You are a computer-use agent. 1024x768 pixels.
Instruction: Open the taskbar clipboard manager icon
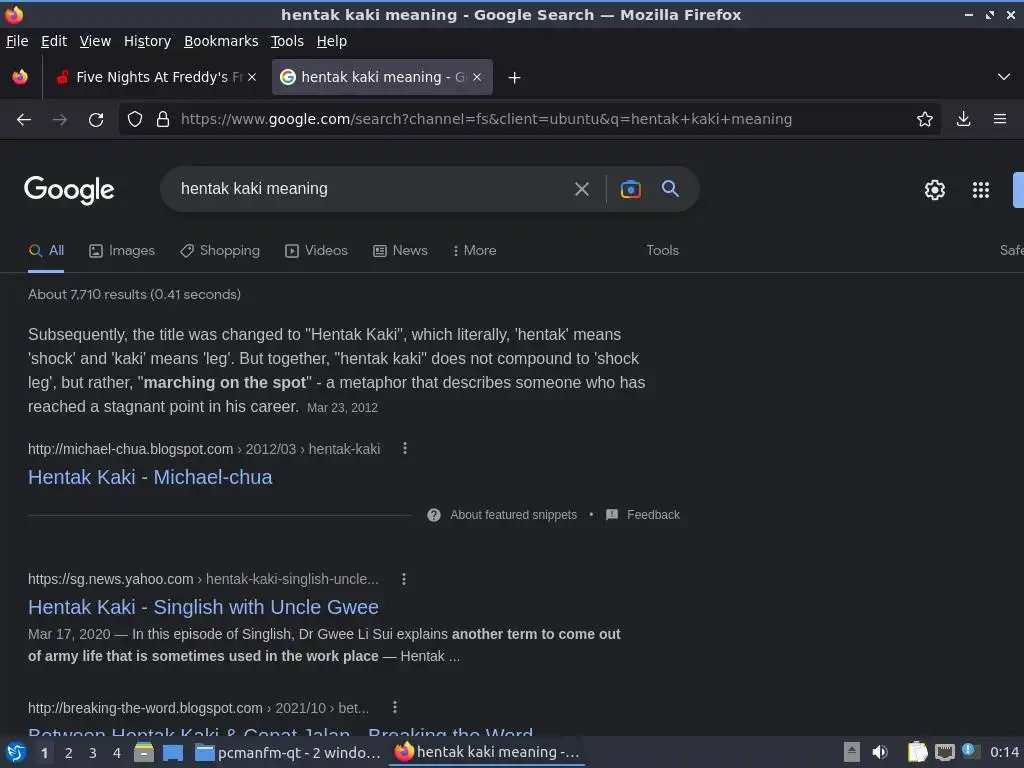(917, 752)
